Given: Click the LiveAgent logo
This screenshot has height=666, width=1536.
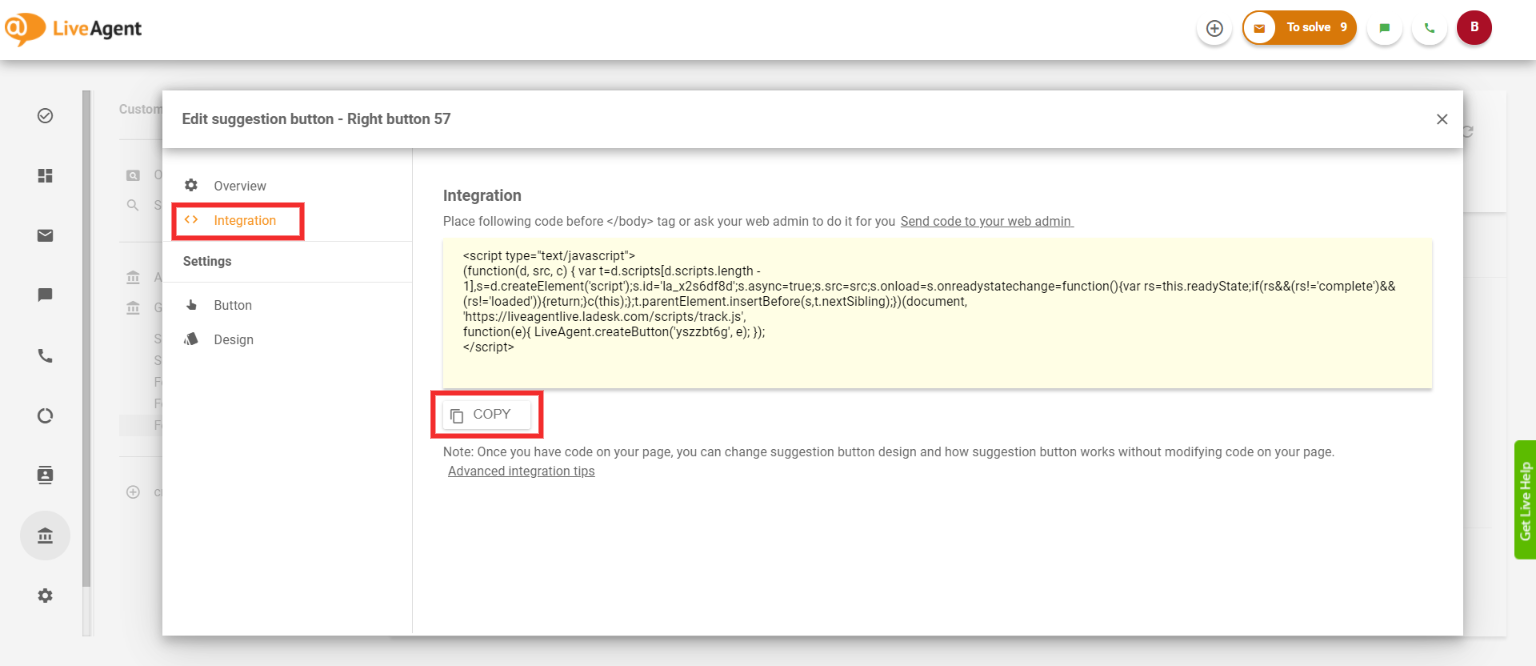Looking at the screenshot, I should coord(74,29).
